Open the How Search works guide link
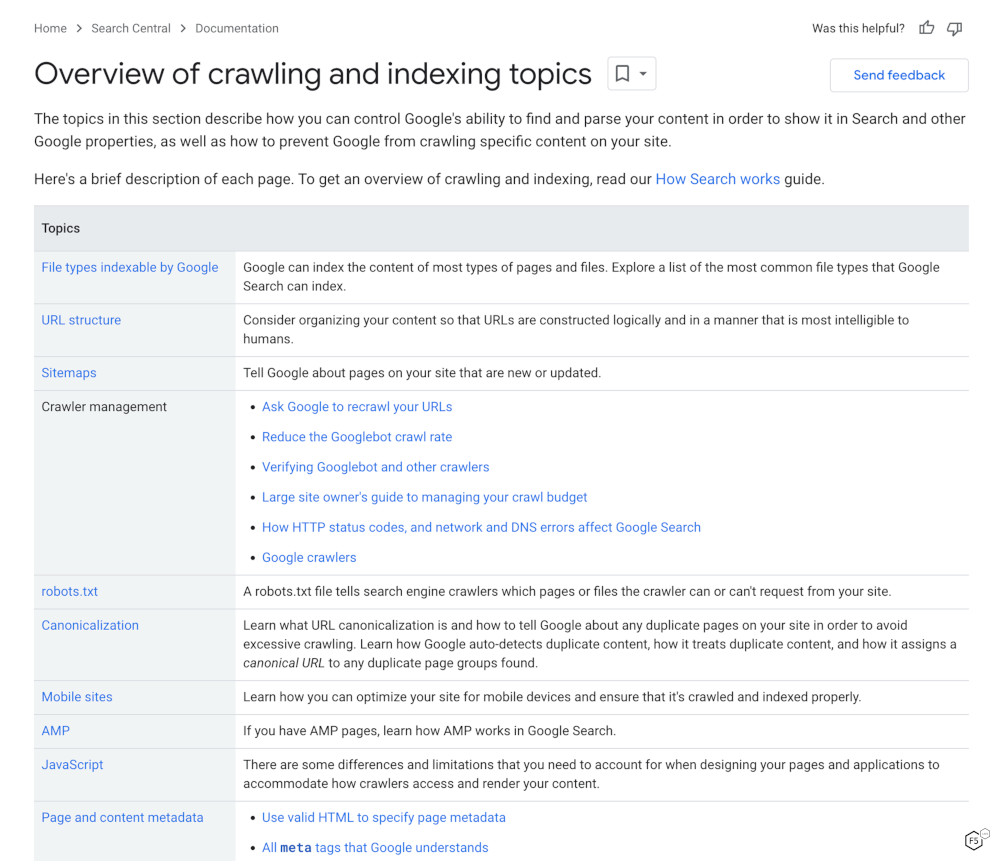 pos(717,179)
